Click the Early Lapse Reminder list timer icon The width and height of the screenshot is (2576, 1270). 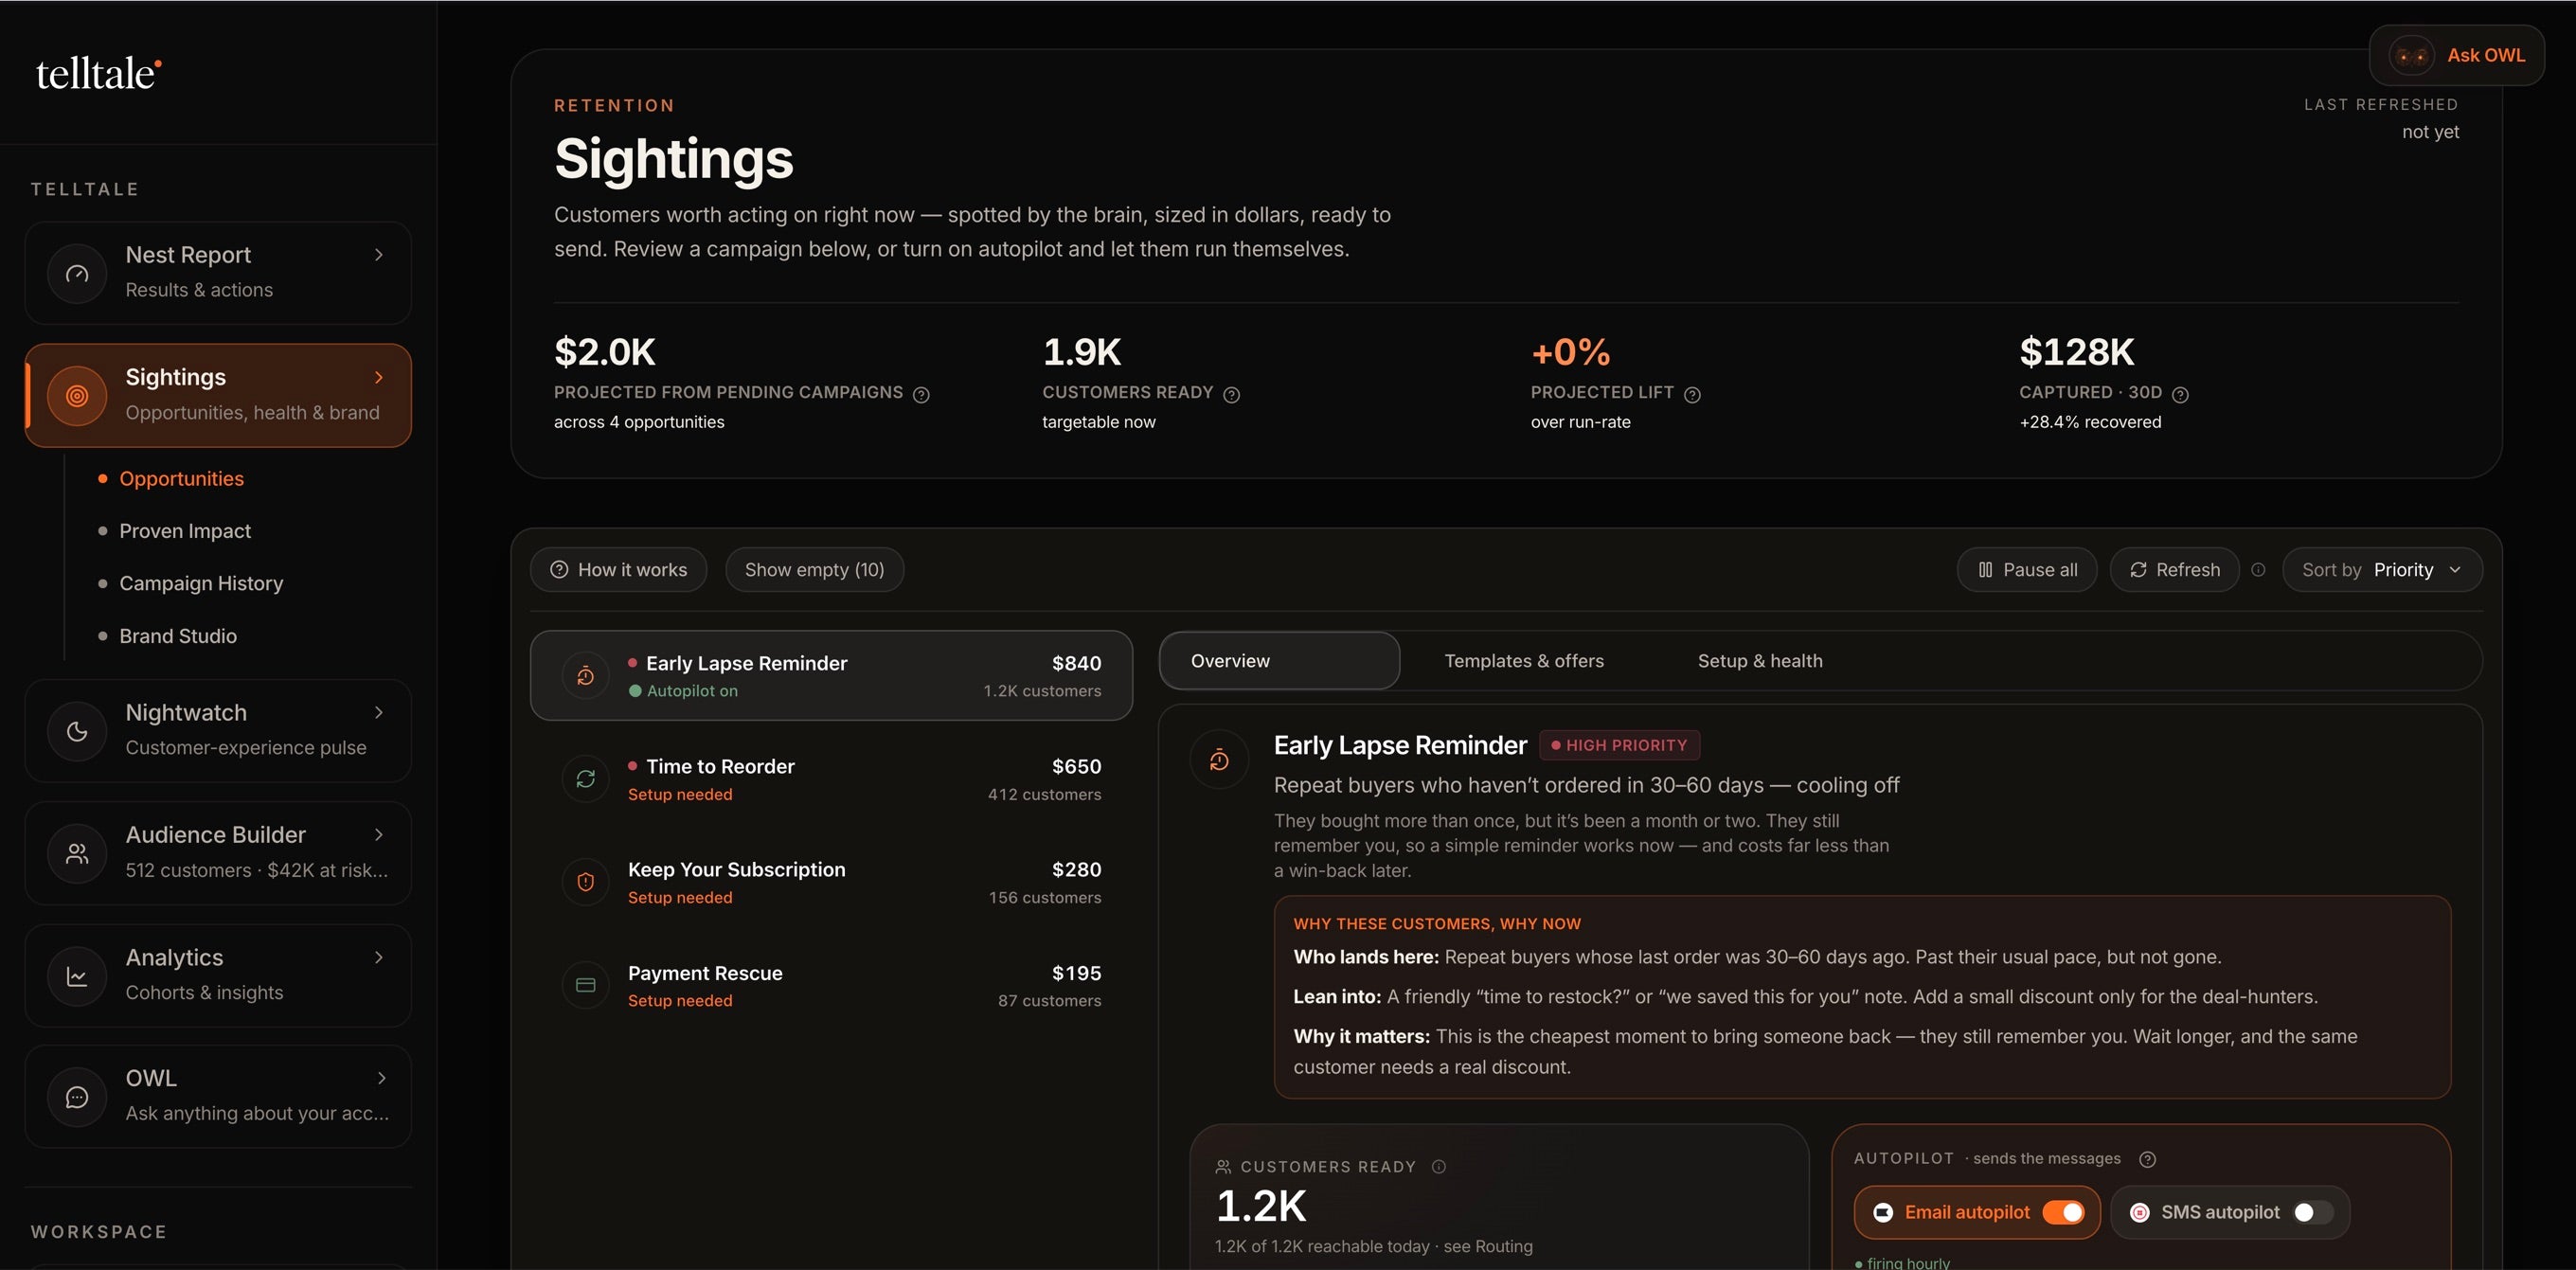[x=586, y=676]
